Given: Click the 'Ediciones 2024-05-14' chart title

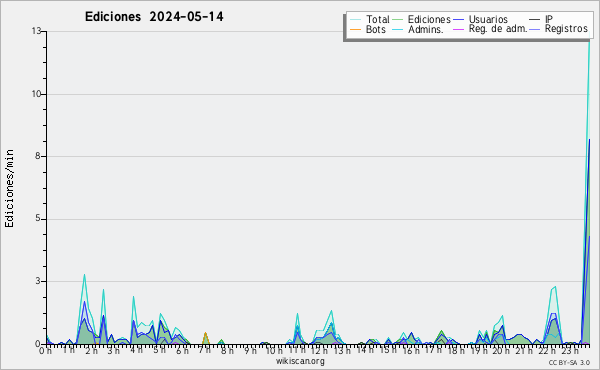Looking at the screenshot, I should point(154,17).
